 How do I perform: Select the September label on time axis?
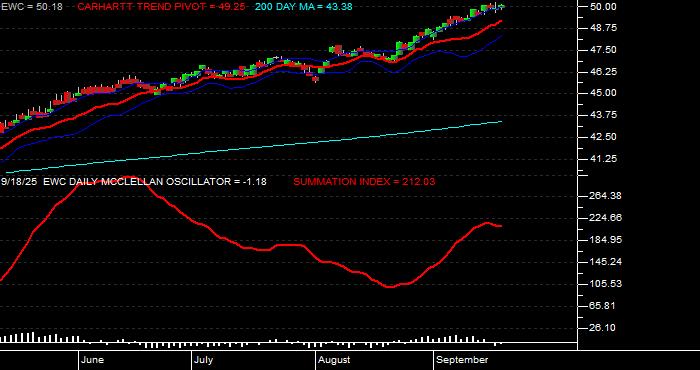point(462,360)
